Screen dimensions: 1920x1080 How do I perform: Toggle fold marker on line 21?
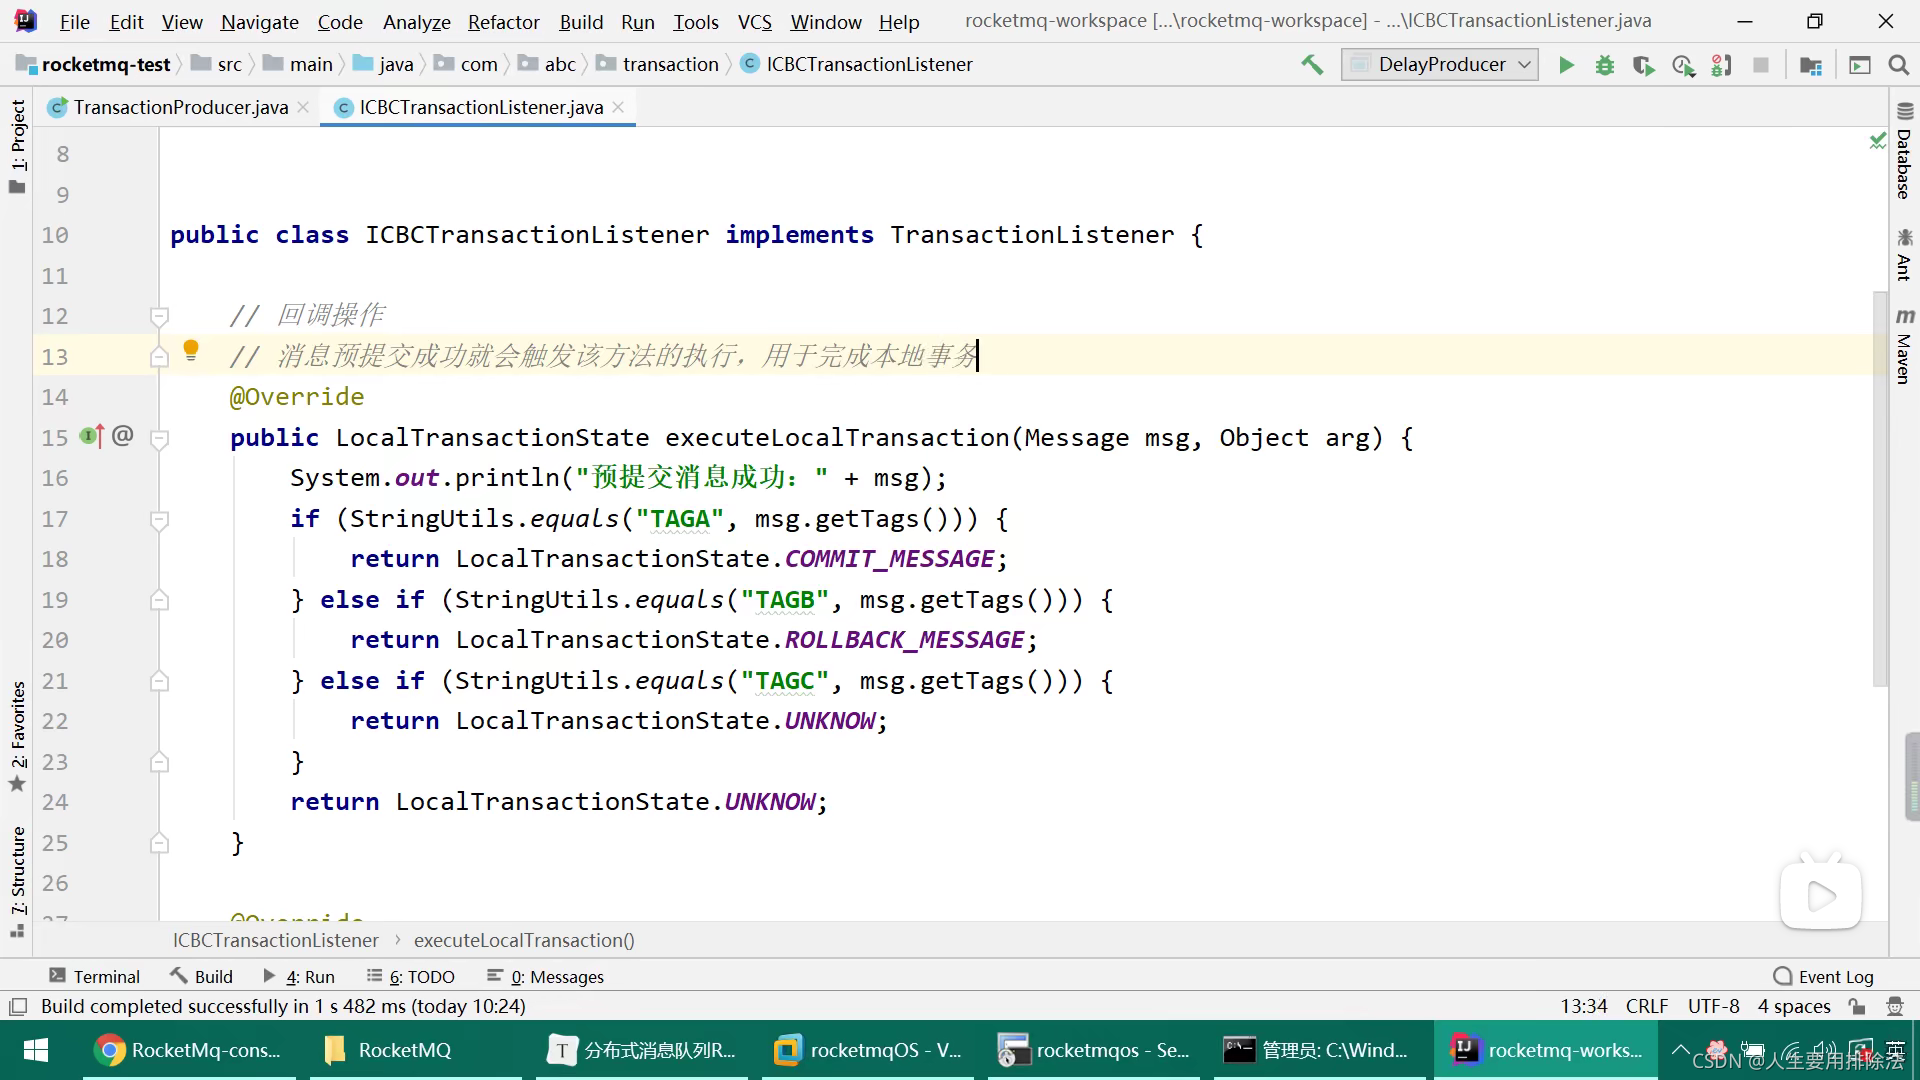pos(159,681)
